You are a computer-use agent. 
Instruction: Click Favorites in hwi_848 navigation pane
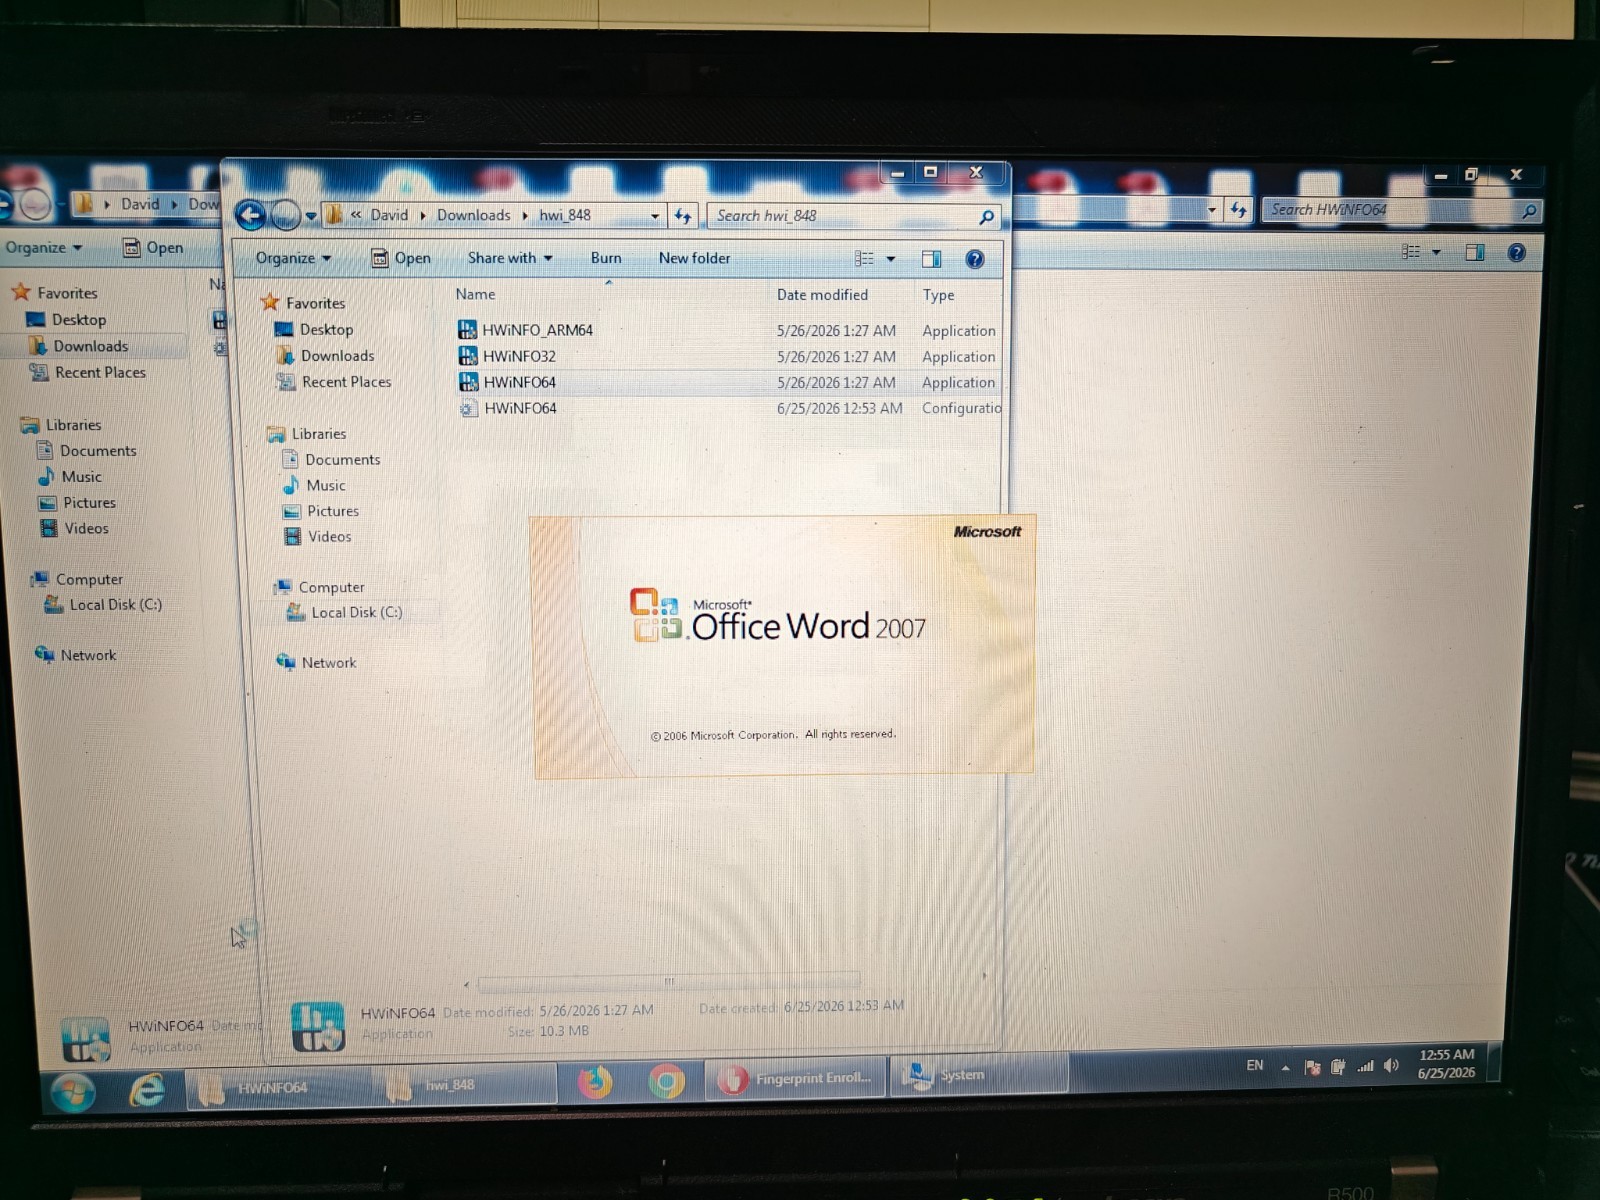tap(315, 303)
